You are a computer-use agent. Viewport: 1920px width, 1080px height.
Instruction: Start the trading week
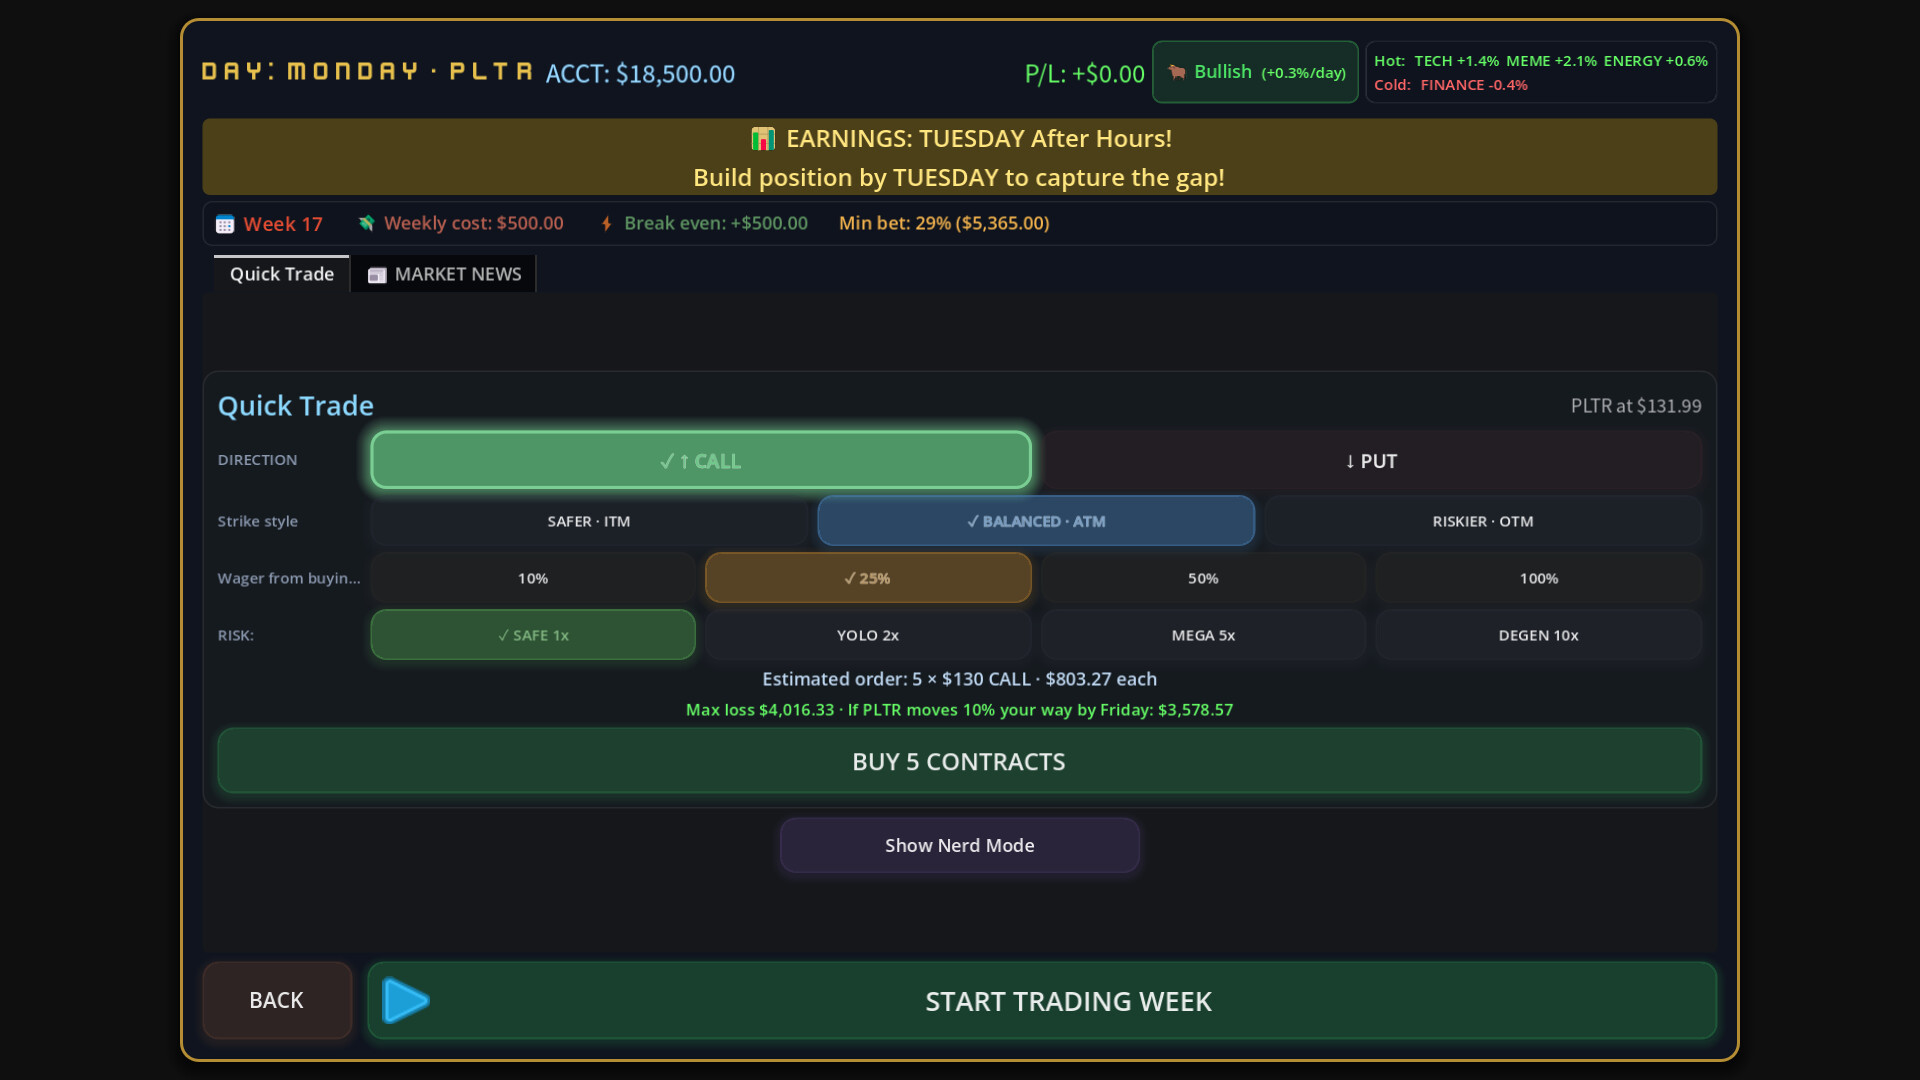(x=1042, y=1000)
